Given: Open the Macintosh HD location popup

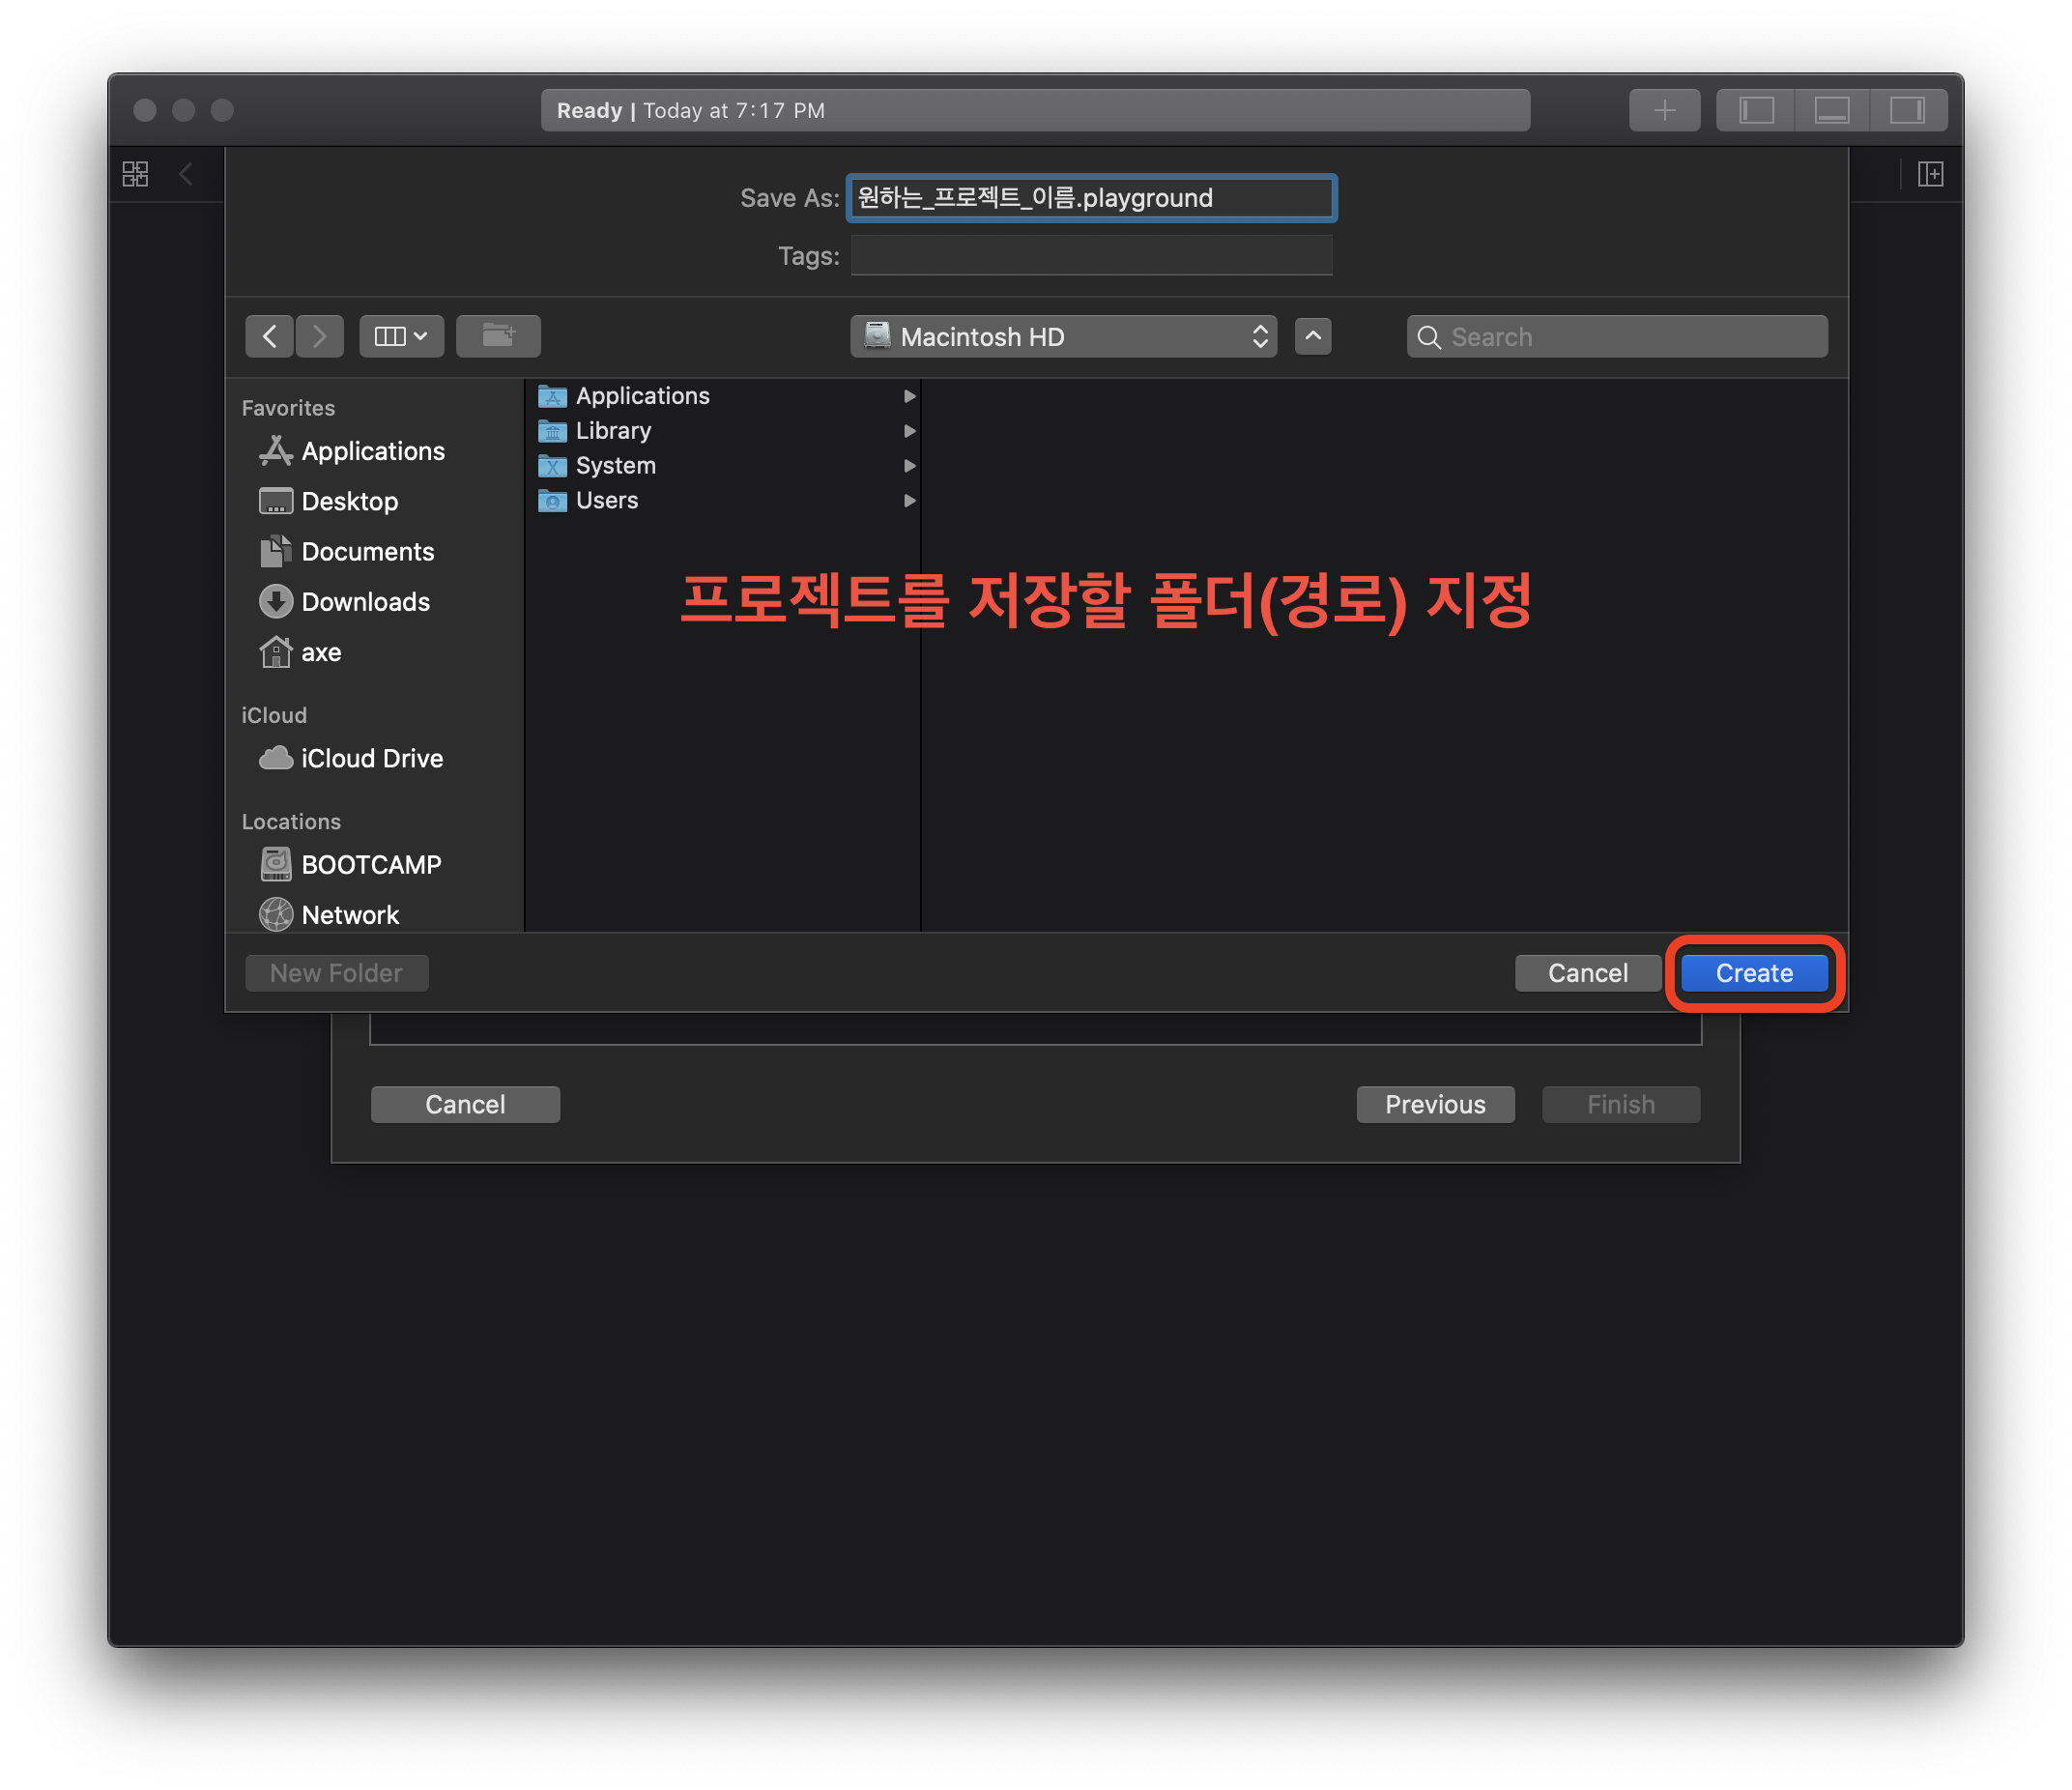Looking at the screenshot, I should point(1063,337).
